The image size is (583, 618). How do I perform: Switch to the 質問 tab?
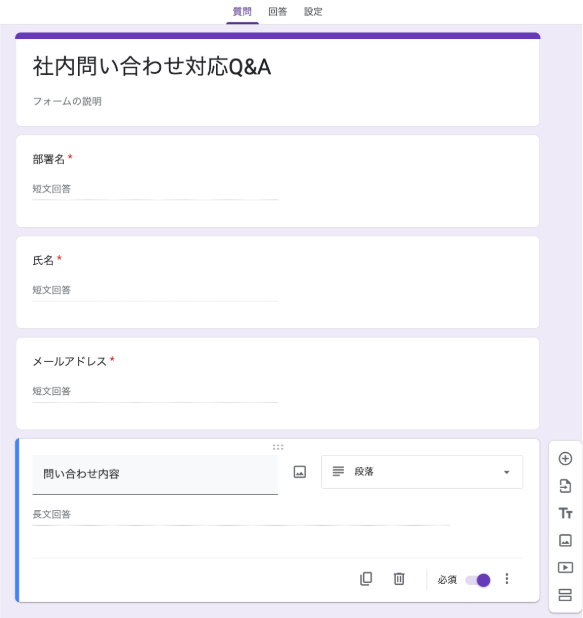click(242, 12)
